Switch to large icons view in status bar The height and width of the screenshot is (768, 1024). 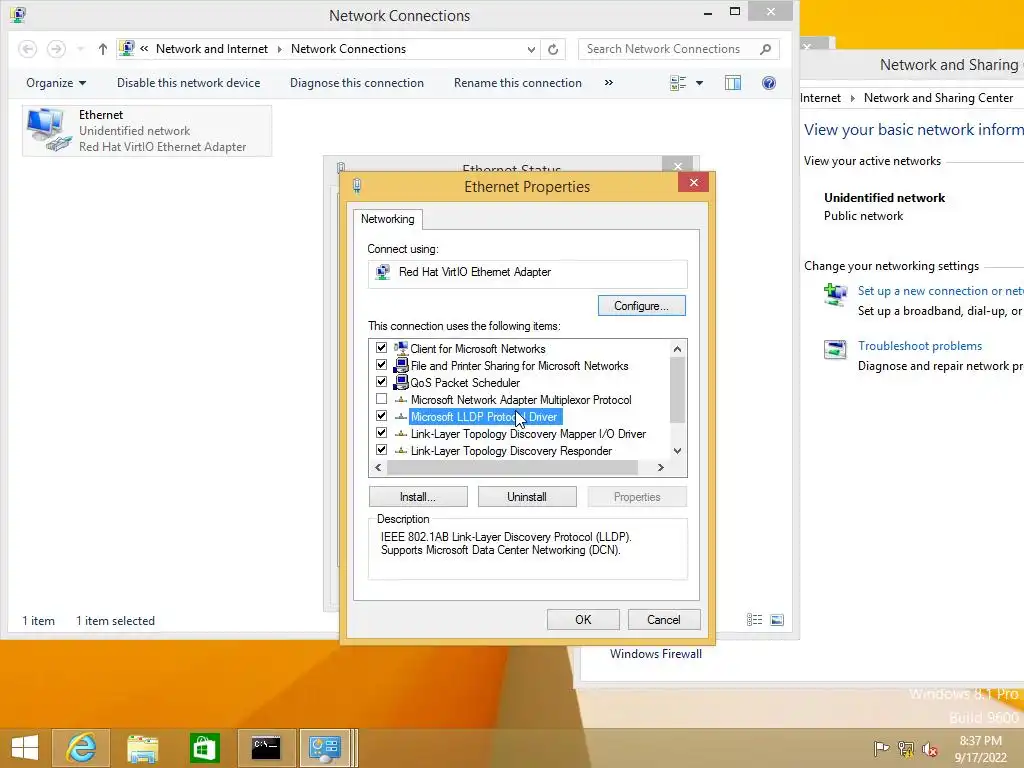[776, 620]
